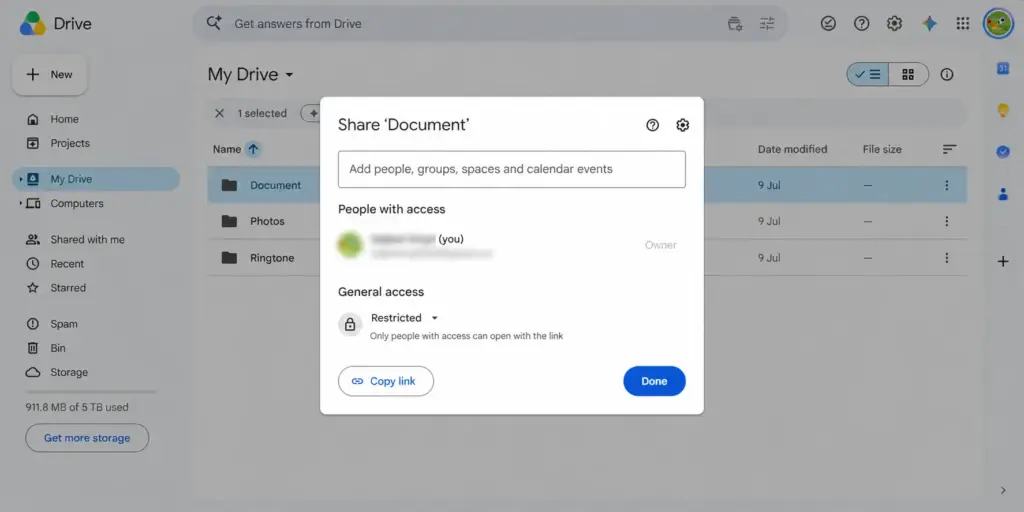Viewport: 1024px width, 512px height.
Task: Expand the Computers tree arrow
Action: coord(21,204)
